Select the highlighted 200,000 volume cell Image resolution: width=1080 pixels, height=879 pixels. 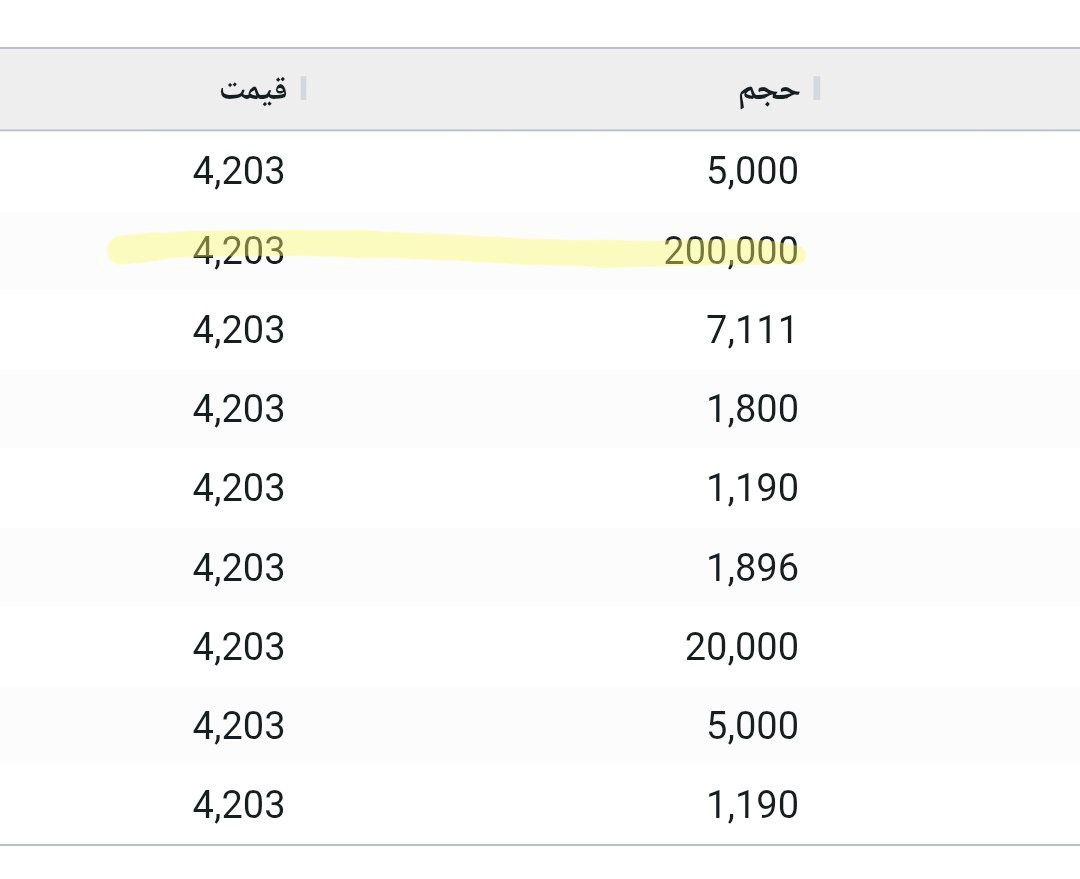point(732,251)
